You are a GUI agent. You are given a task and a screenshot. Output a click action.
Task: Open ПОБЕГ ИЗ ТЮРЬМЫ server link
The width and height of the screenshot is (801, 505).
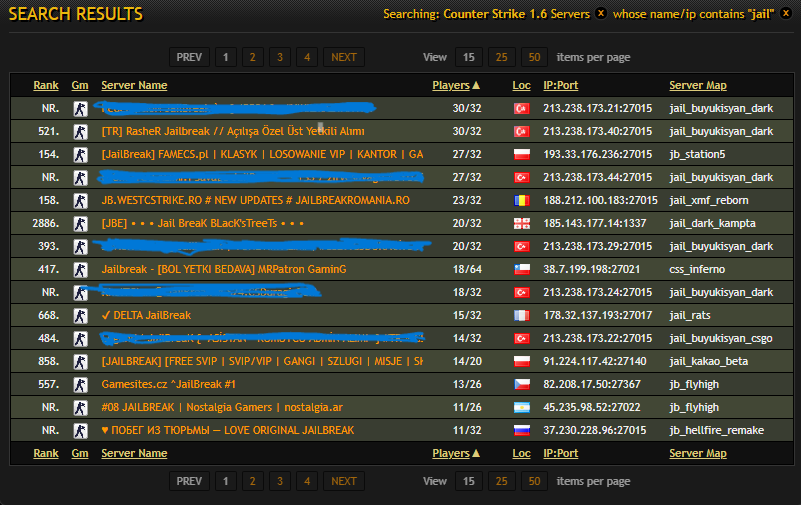[228, 430]
